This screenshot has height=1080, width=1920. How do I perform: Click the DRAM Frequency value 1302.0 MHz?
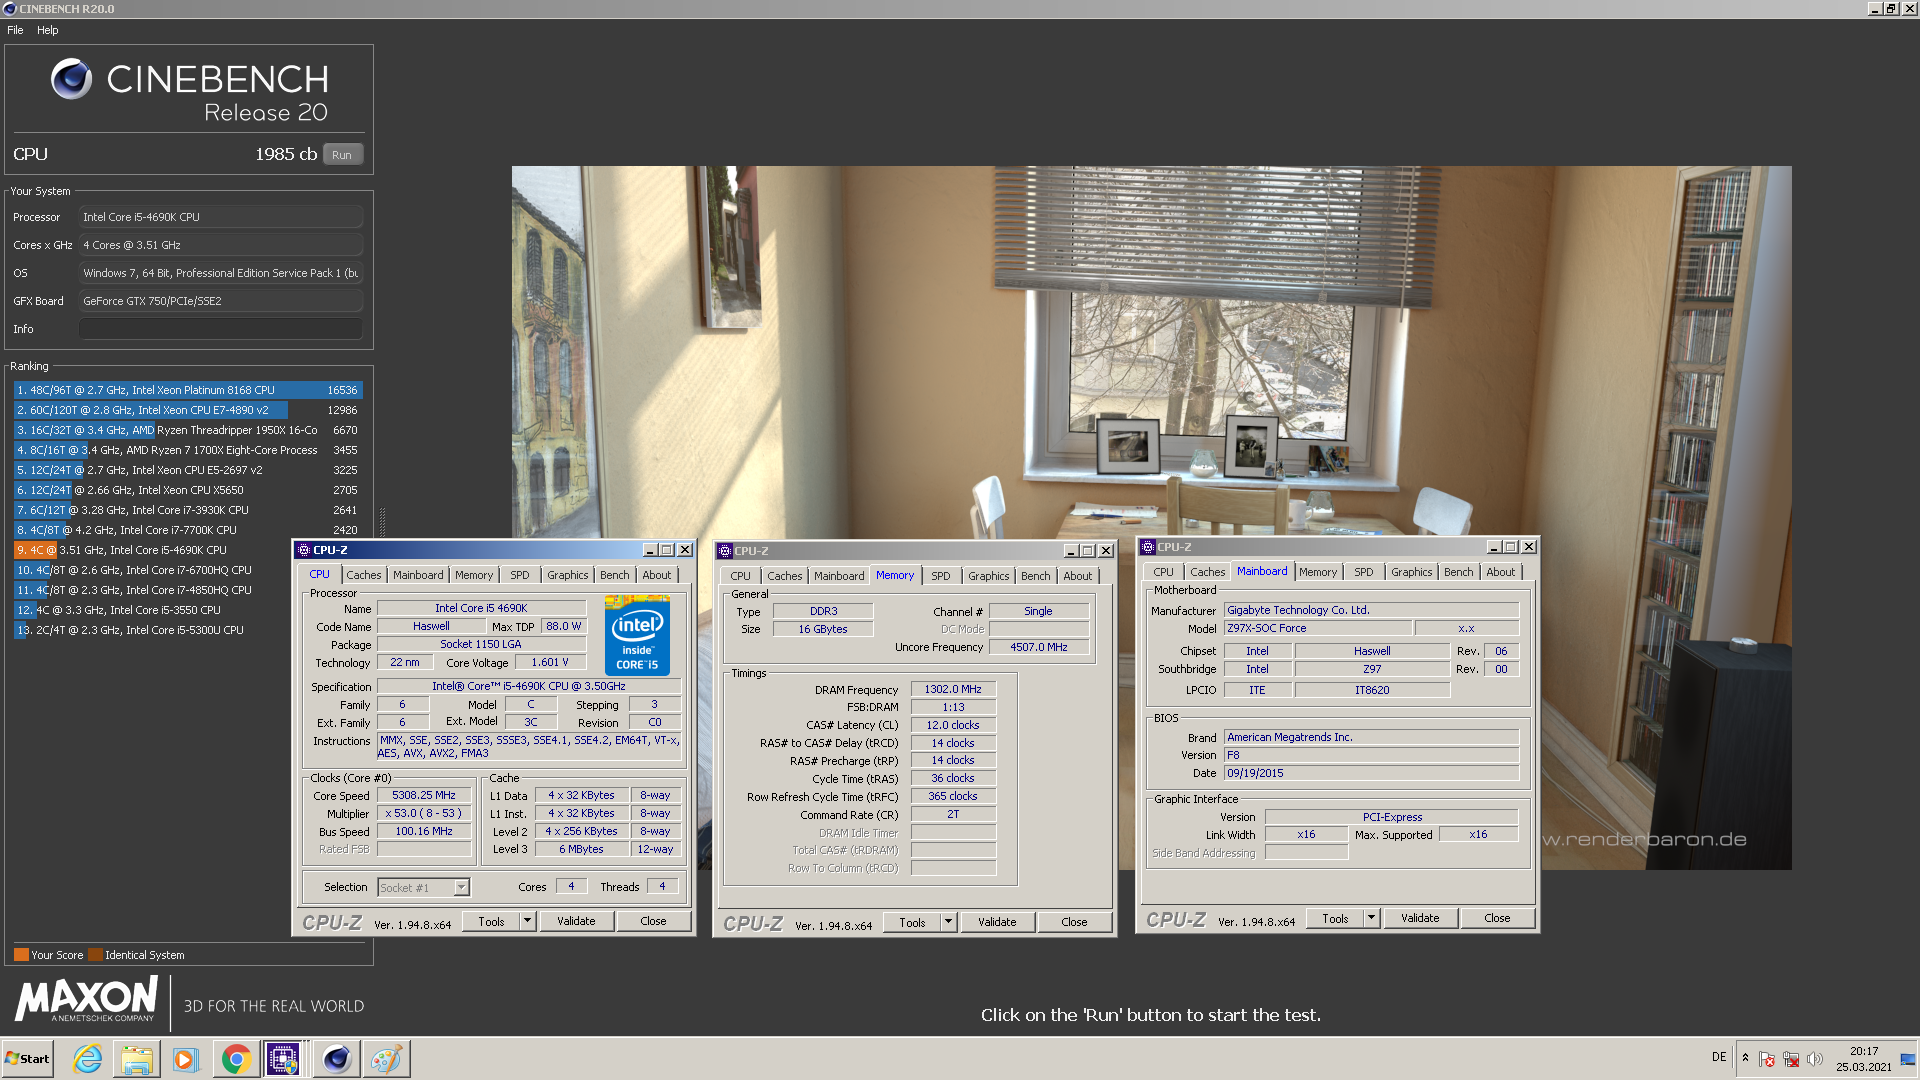(953, 690)
